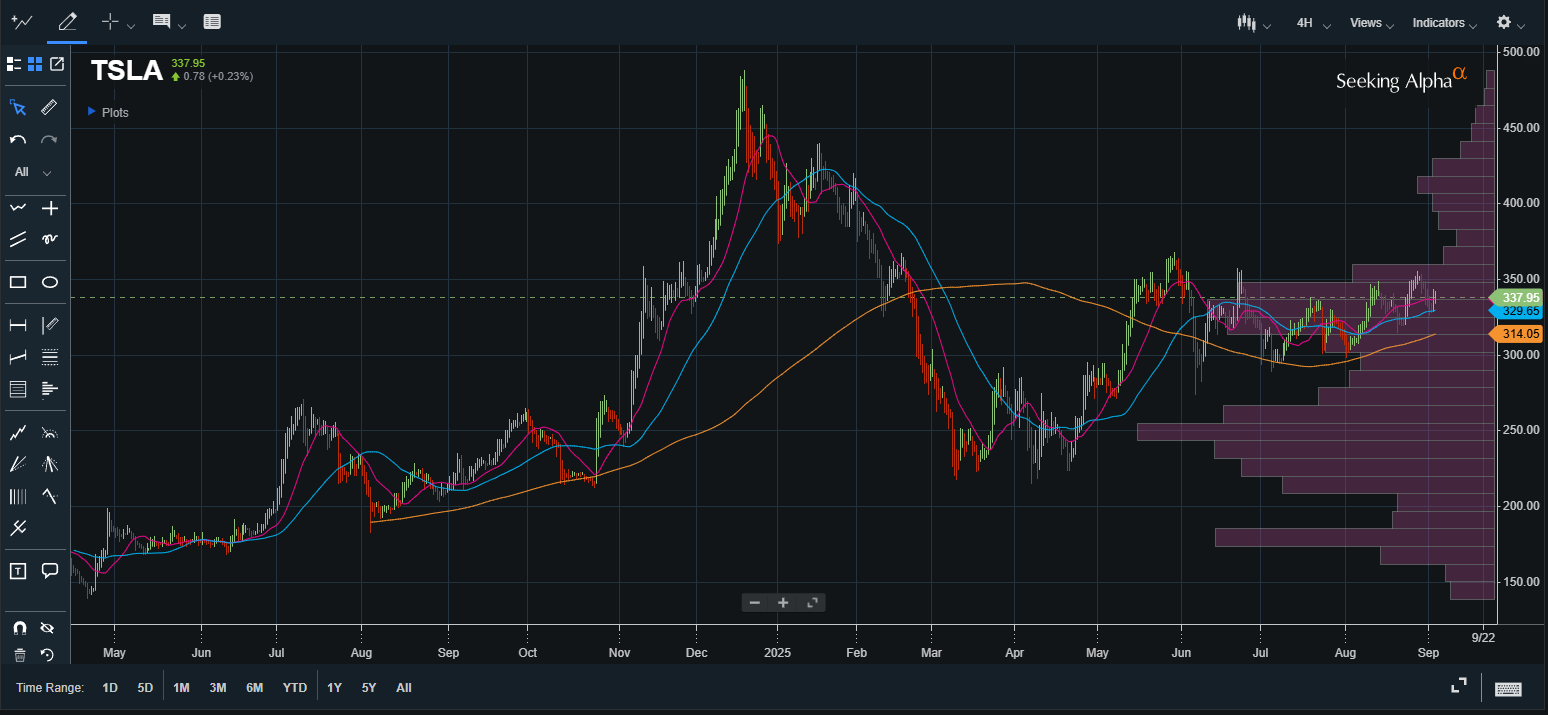Select the rectangle shape tool
The width and height of the screenshot is (1548, 715).
tap(18, 282)
